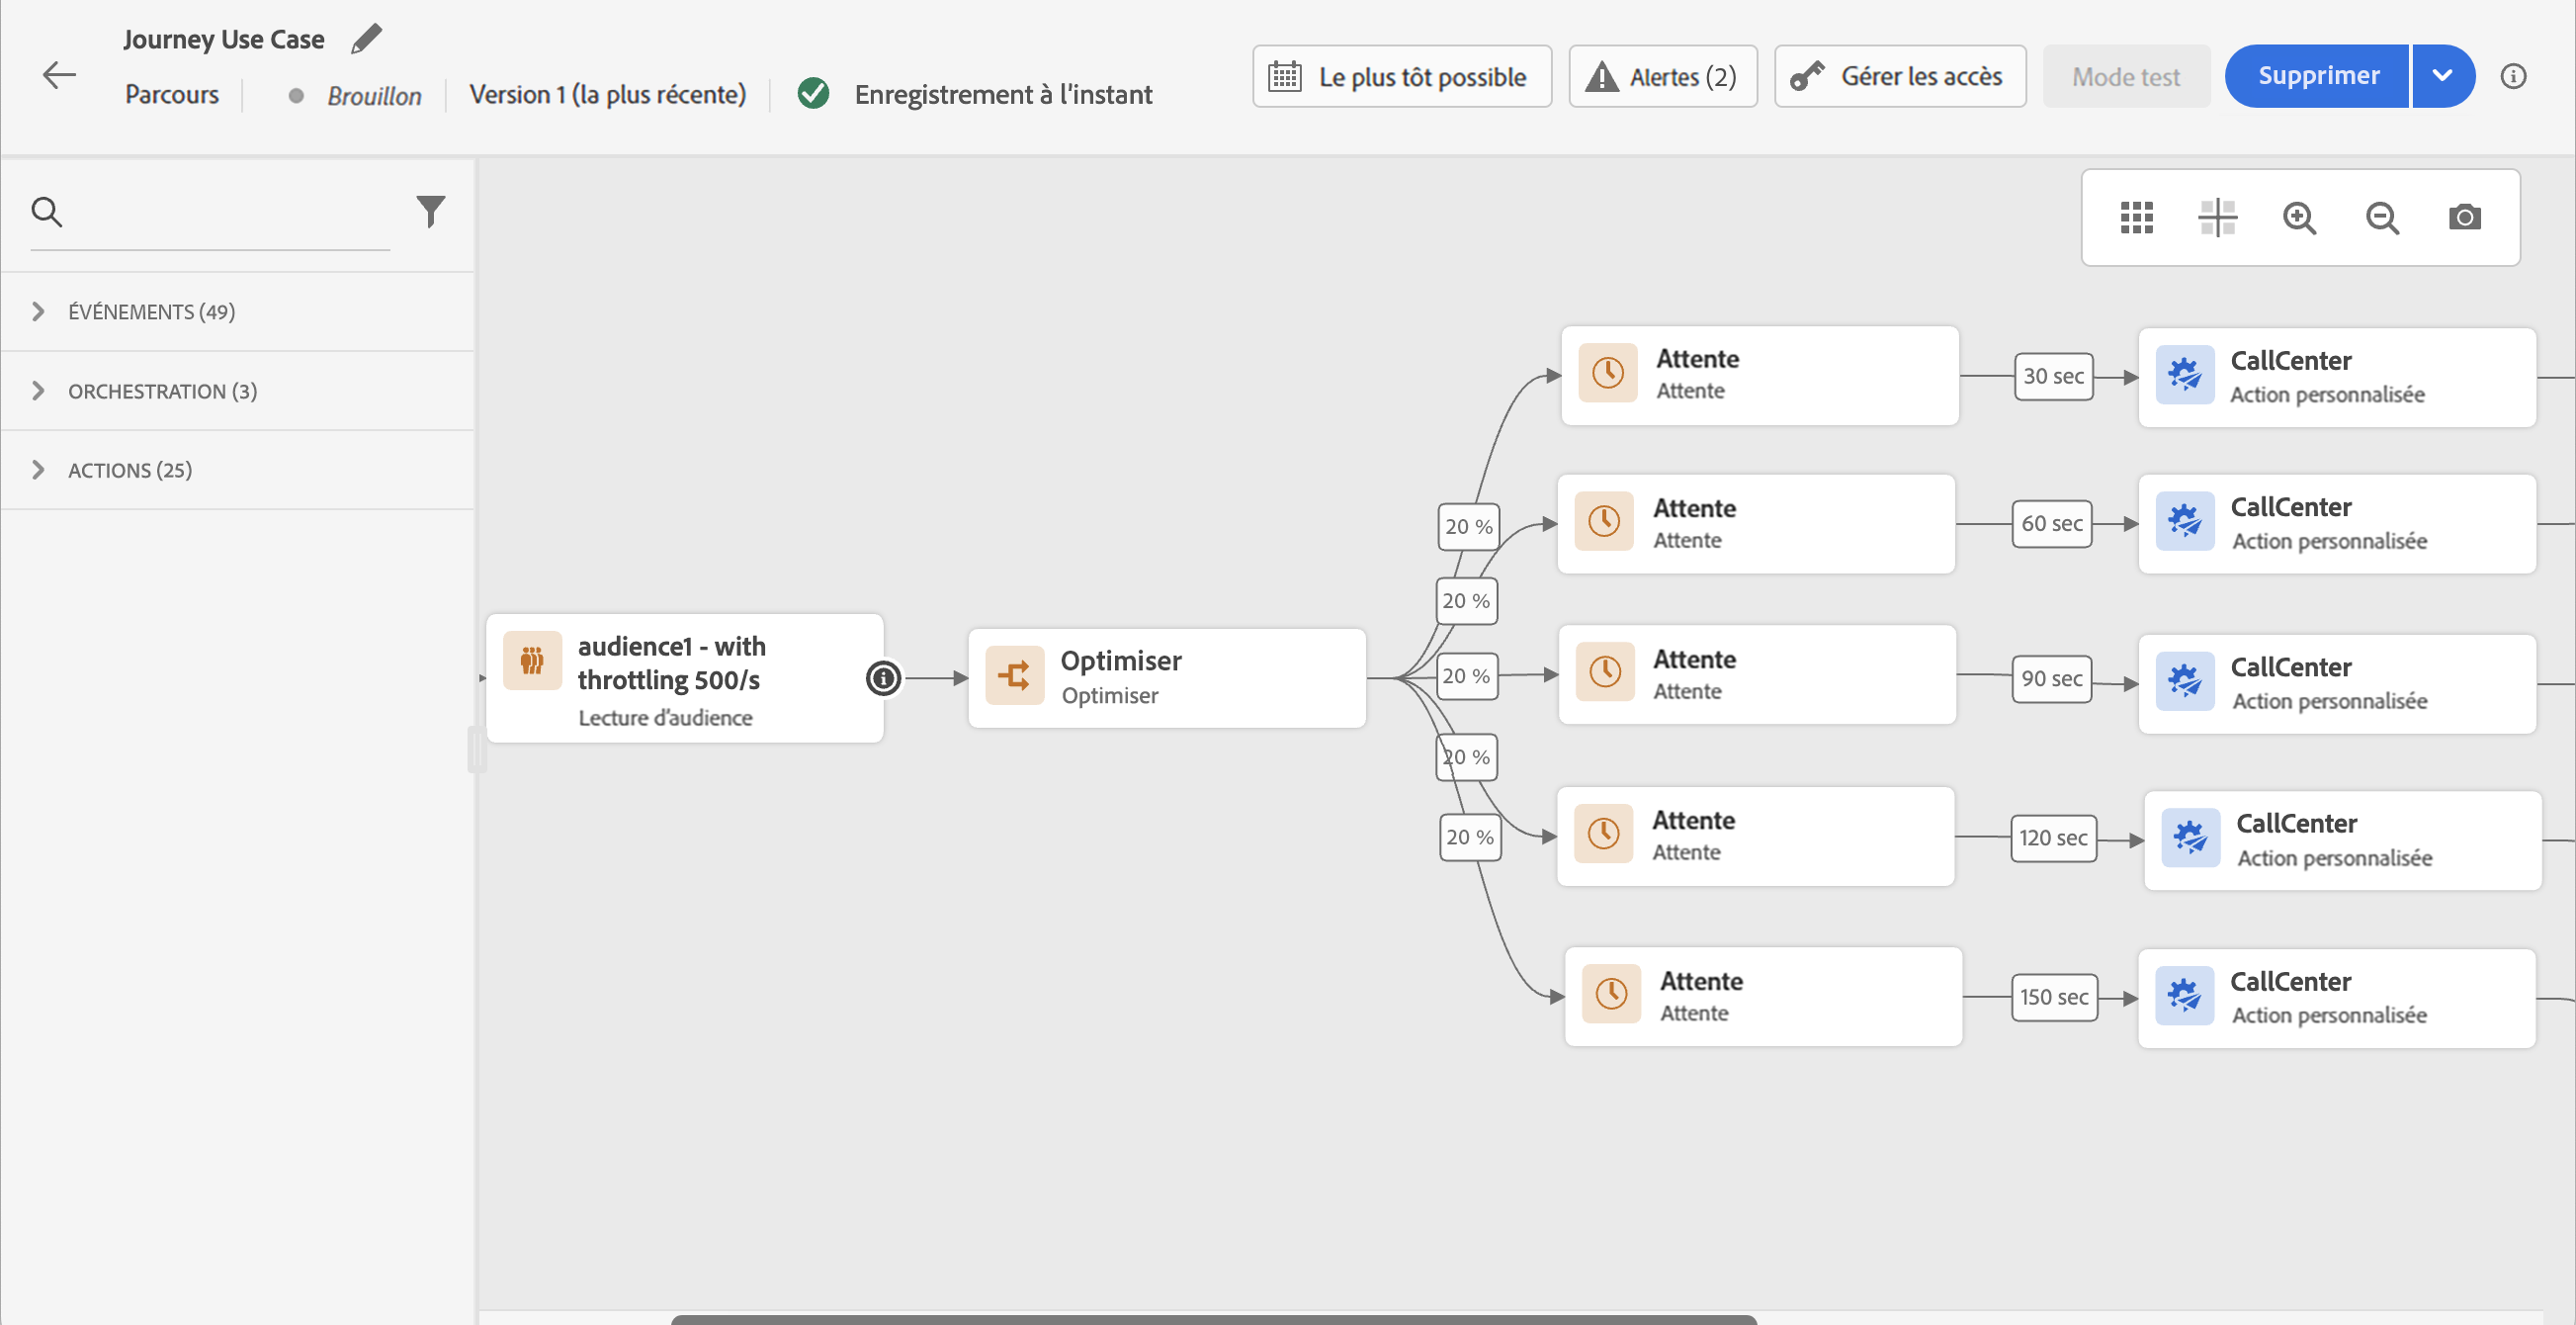Open Le plus tôt possible schedule
2576x1325 pixels.
[x=1401, y=76]
